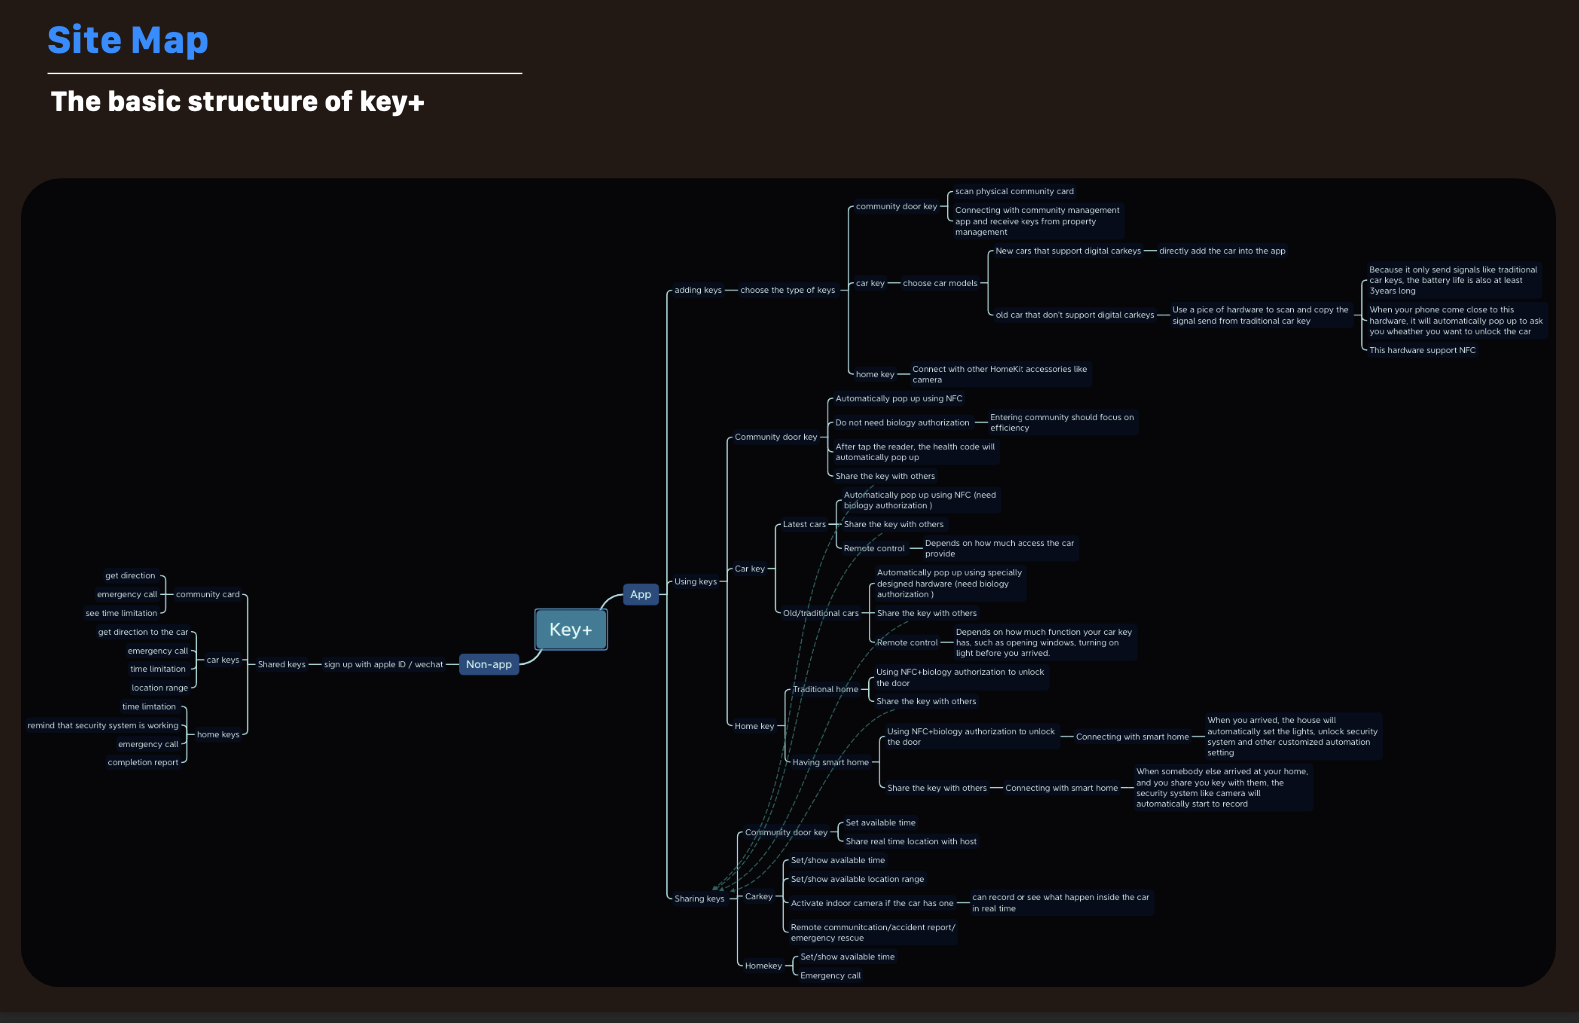Click the 'Site Map' heading
This screenshot has width=1579, height=1023.
click(128, 40)
